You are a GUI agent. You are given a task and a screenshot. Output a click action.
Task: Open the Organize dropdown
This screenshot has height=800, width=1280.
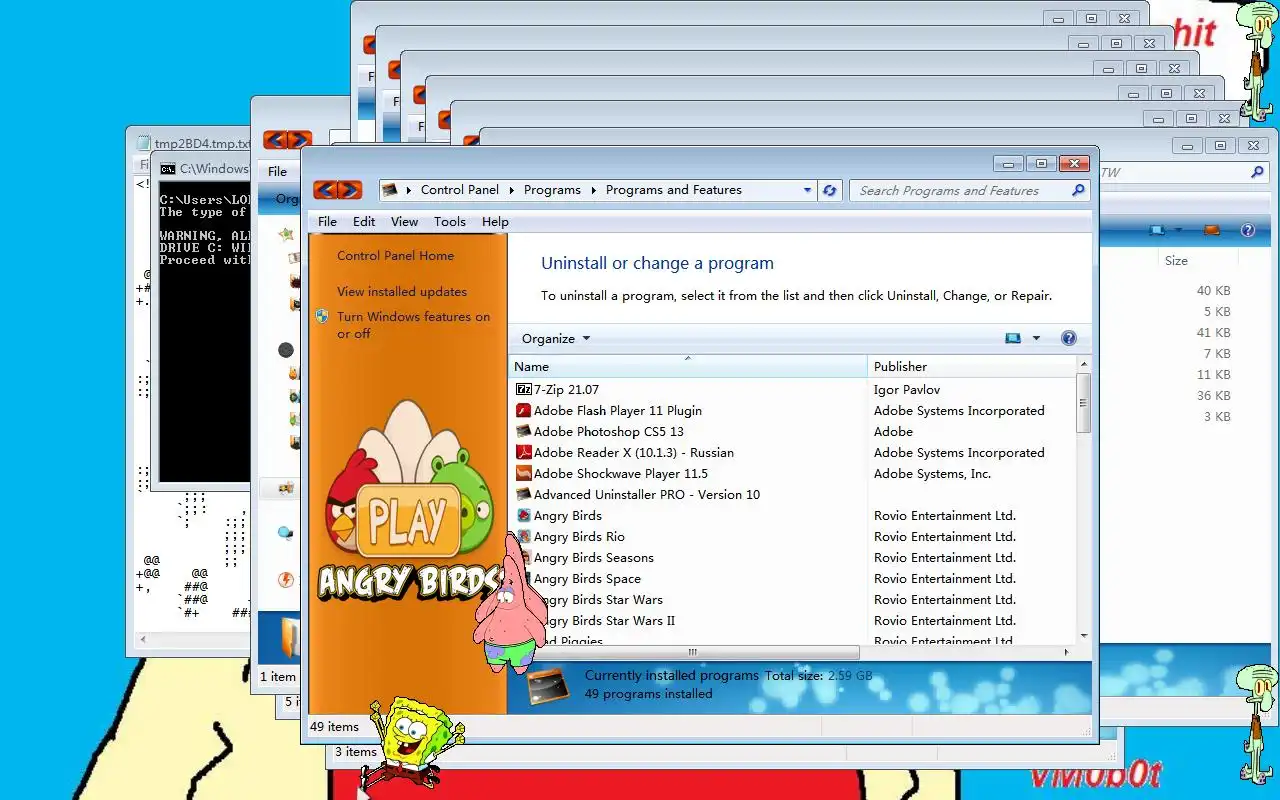pos(556,338)
